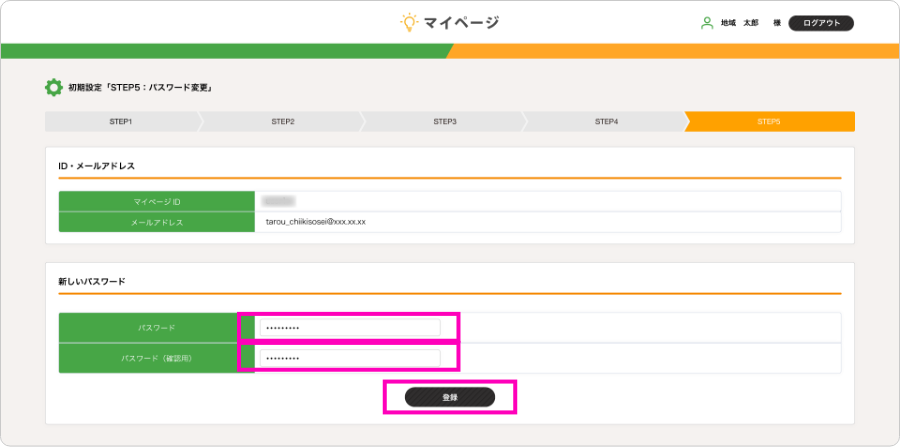Select the STEP1 progress step

121,122
